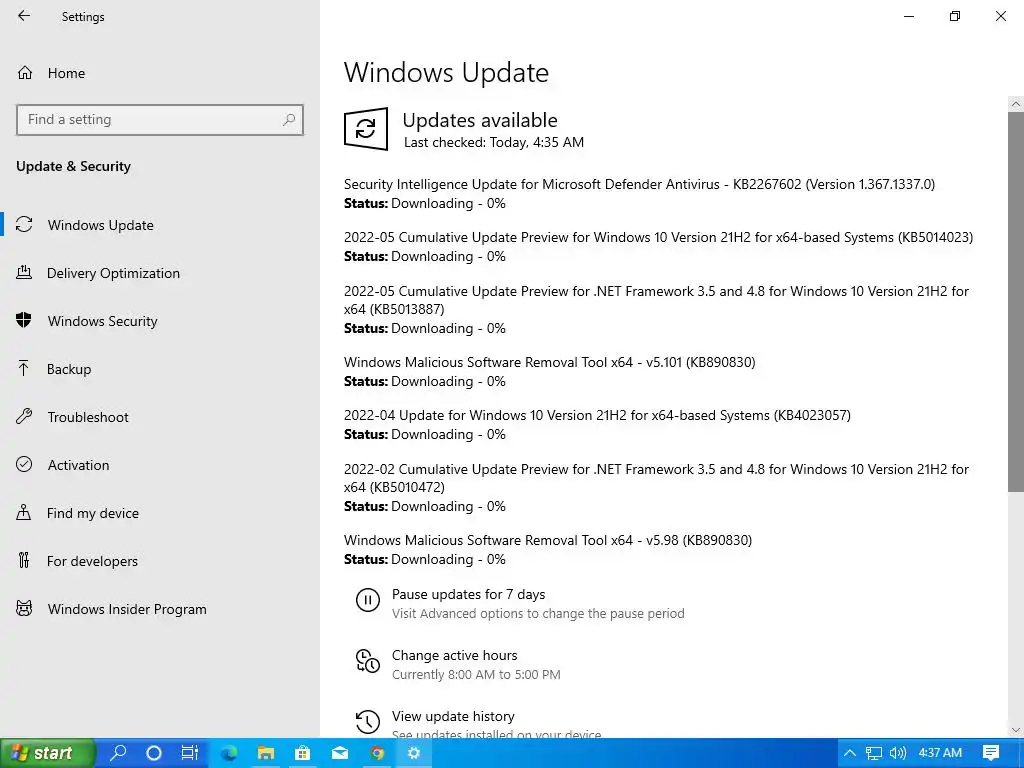Open Windows Security page
Image resolution: width=1024 pixels, height=768 pixels.
point(103,321)
